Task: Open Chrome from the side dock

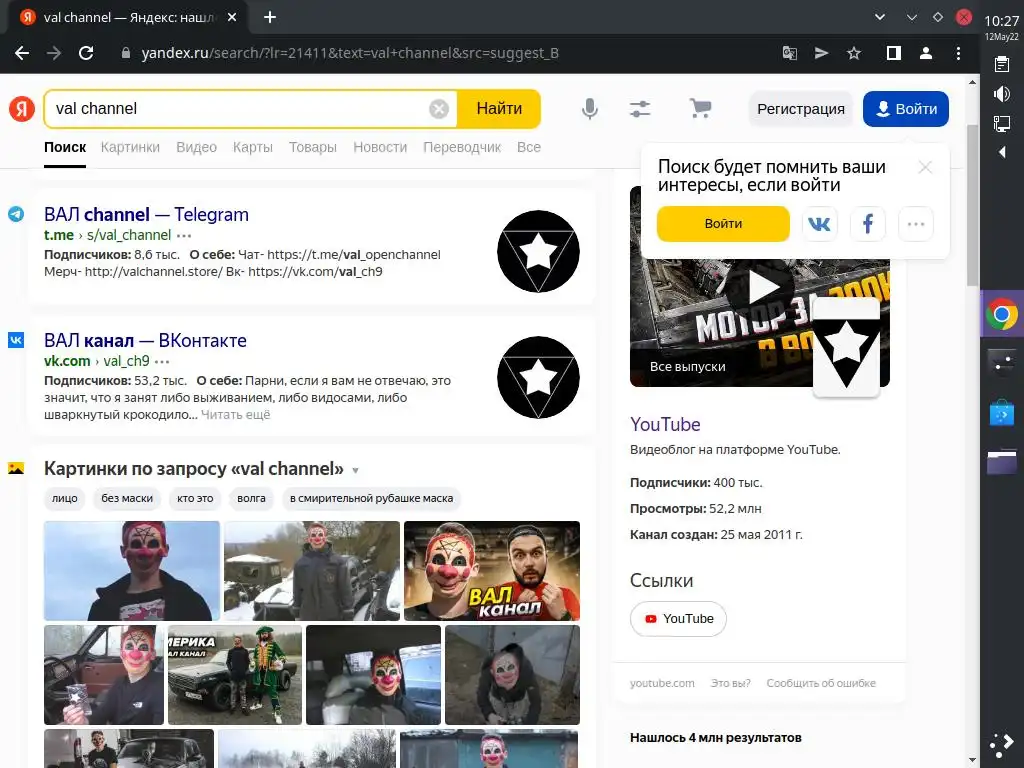Action: 1002,314
